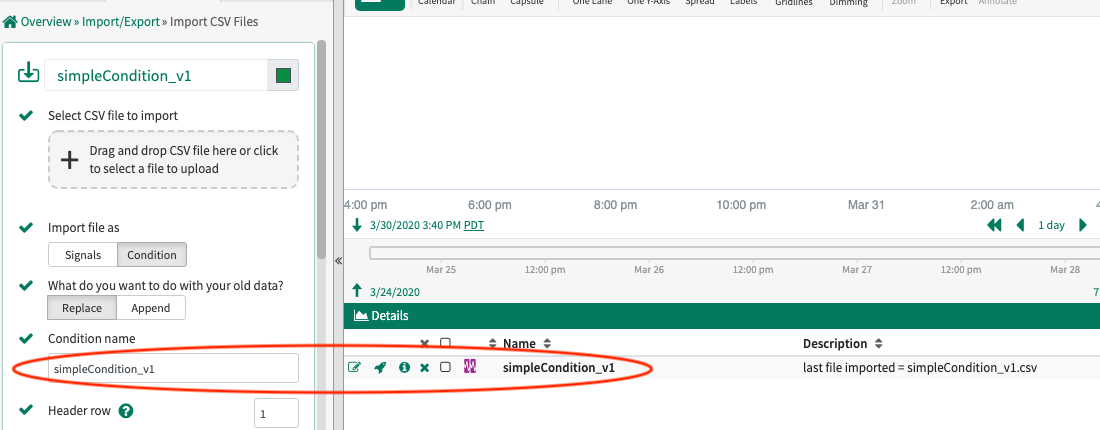The width and height of the screenshot is (1100, 430).
Task: Click the edit icon for simpleCondition_v1 row
Action: tap(354, 368)
